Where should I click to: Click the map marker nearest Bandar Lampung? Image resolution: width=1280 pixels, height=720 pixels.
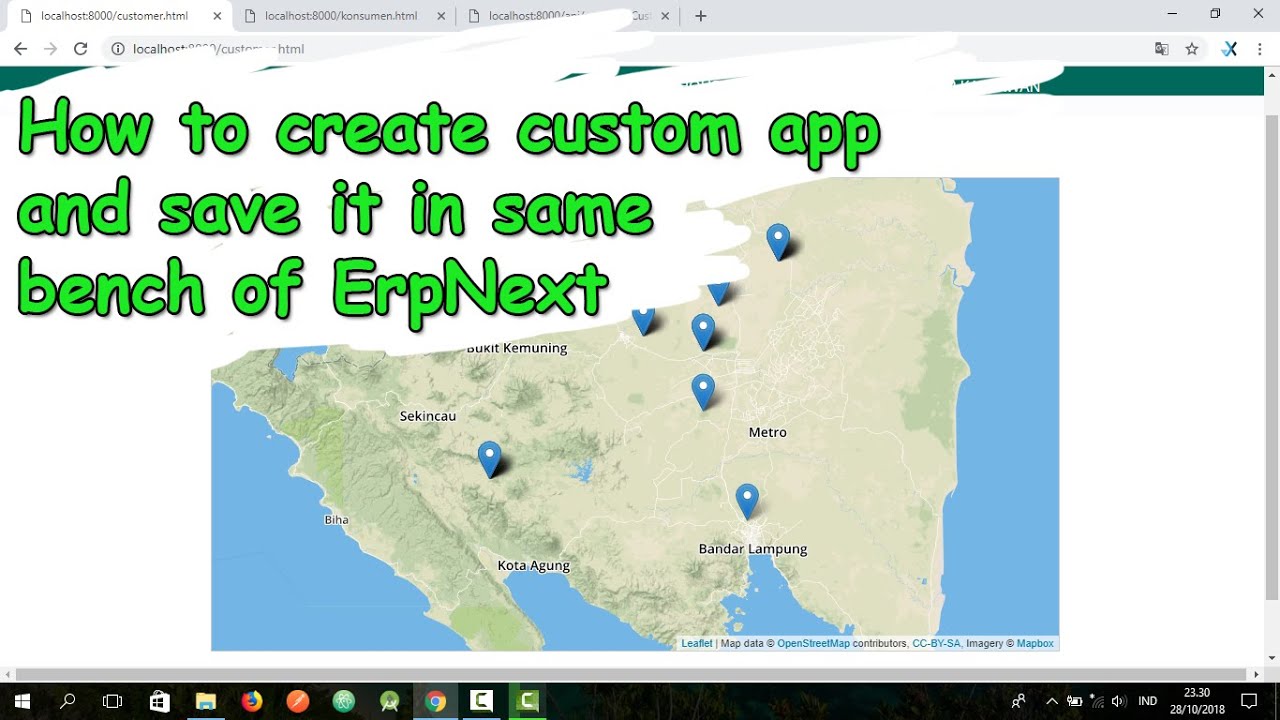click(x=747, y=502)
